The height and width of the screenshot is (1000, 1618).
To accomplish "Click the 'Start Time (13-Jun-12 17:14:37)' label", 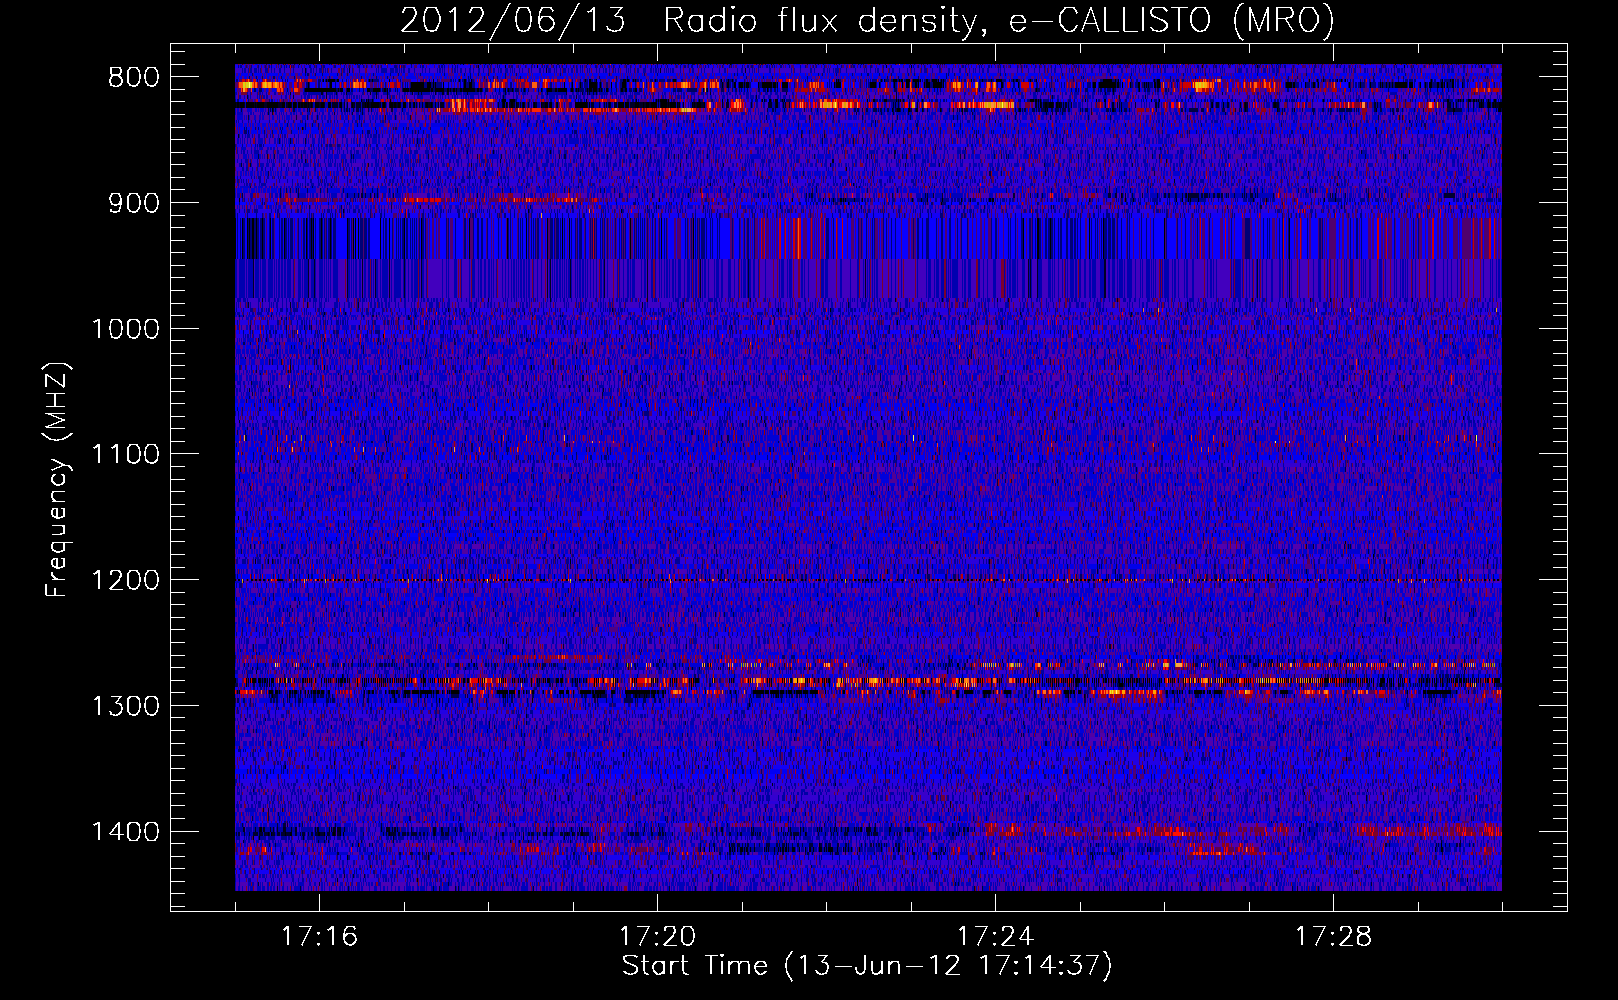I will click(867, 966).
